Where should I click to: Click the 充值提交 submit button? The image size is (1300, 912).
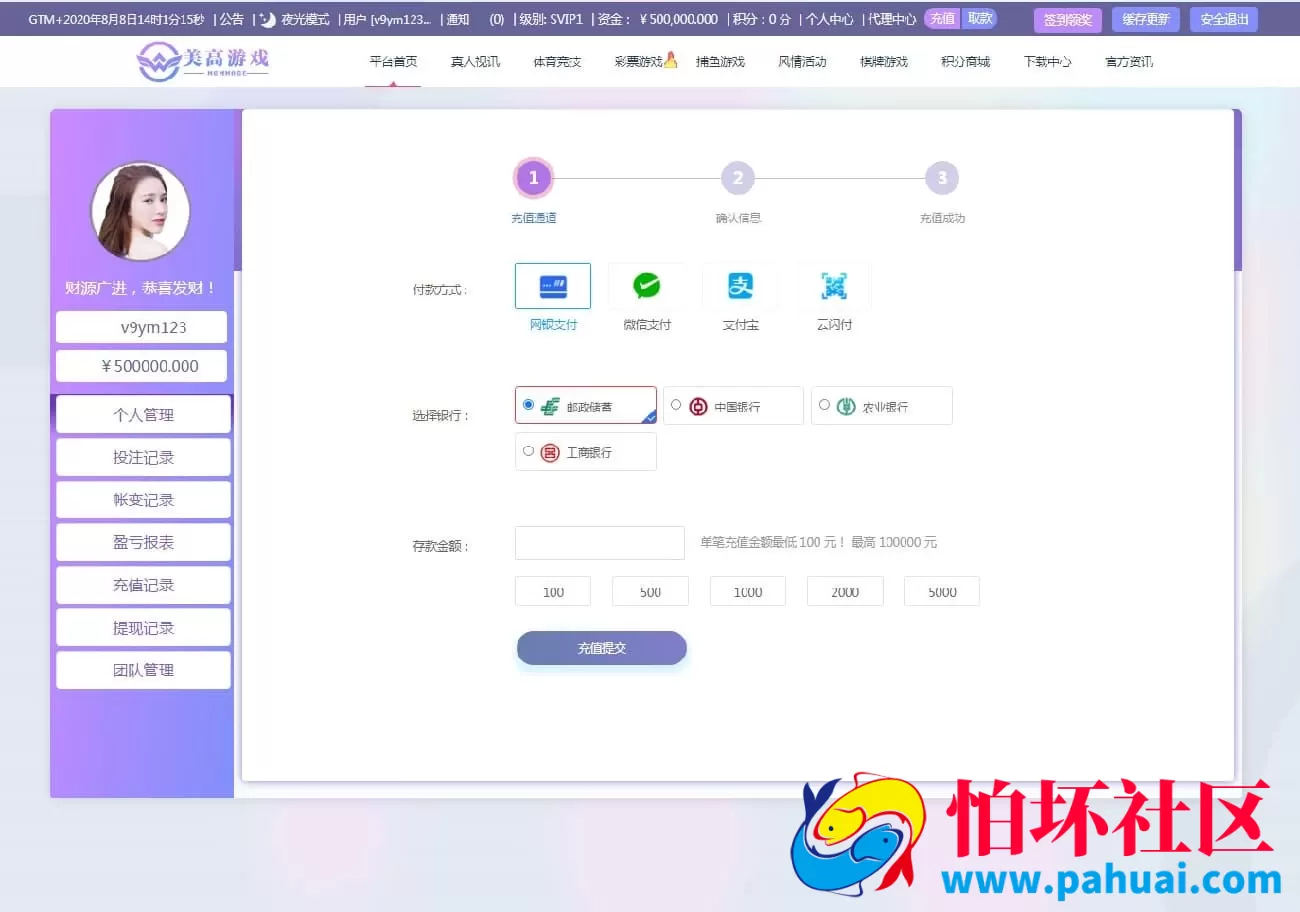(x=601, y=648)
